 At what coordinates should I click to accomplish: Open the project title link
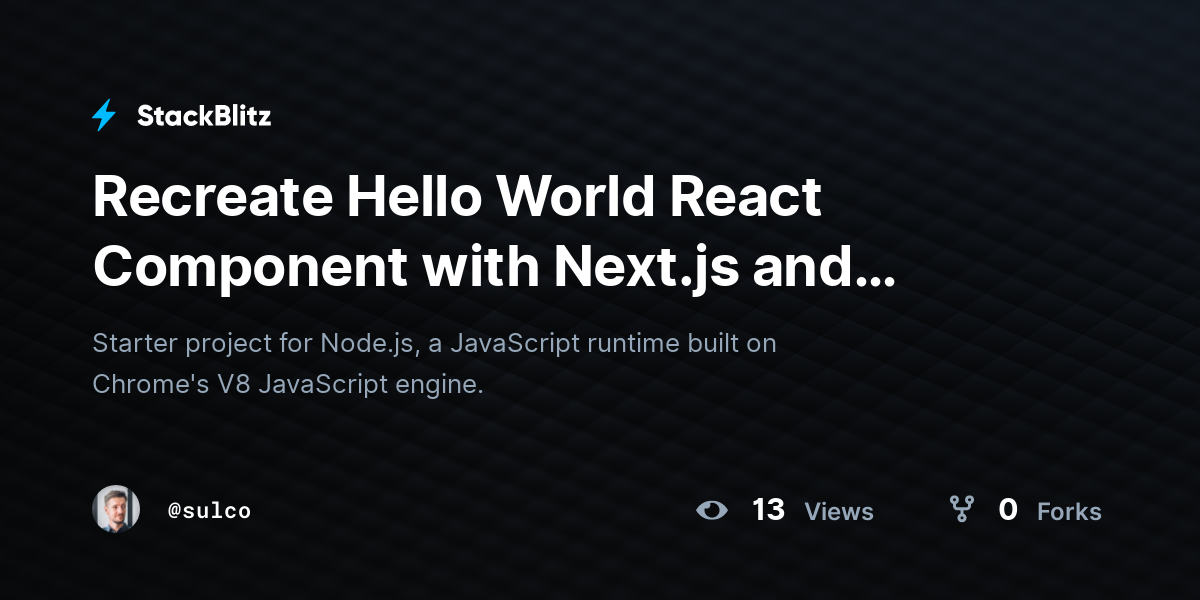tap(455, 232)
